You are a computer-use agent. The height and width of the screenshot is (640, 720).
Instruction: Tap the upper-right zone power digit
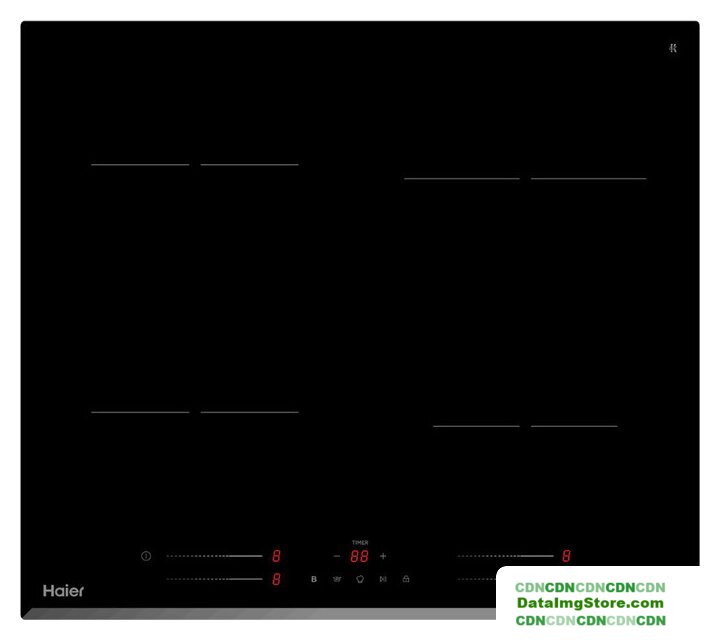(x=566, y=556)
